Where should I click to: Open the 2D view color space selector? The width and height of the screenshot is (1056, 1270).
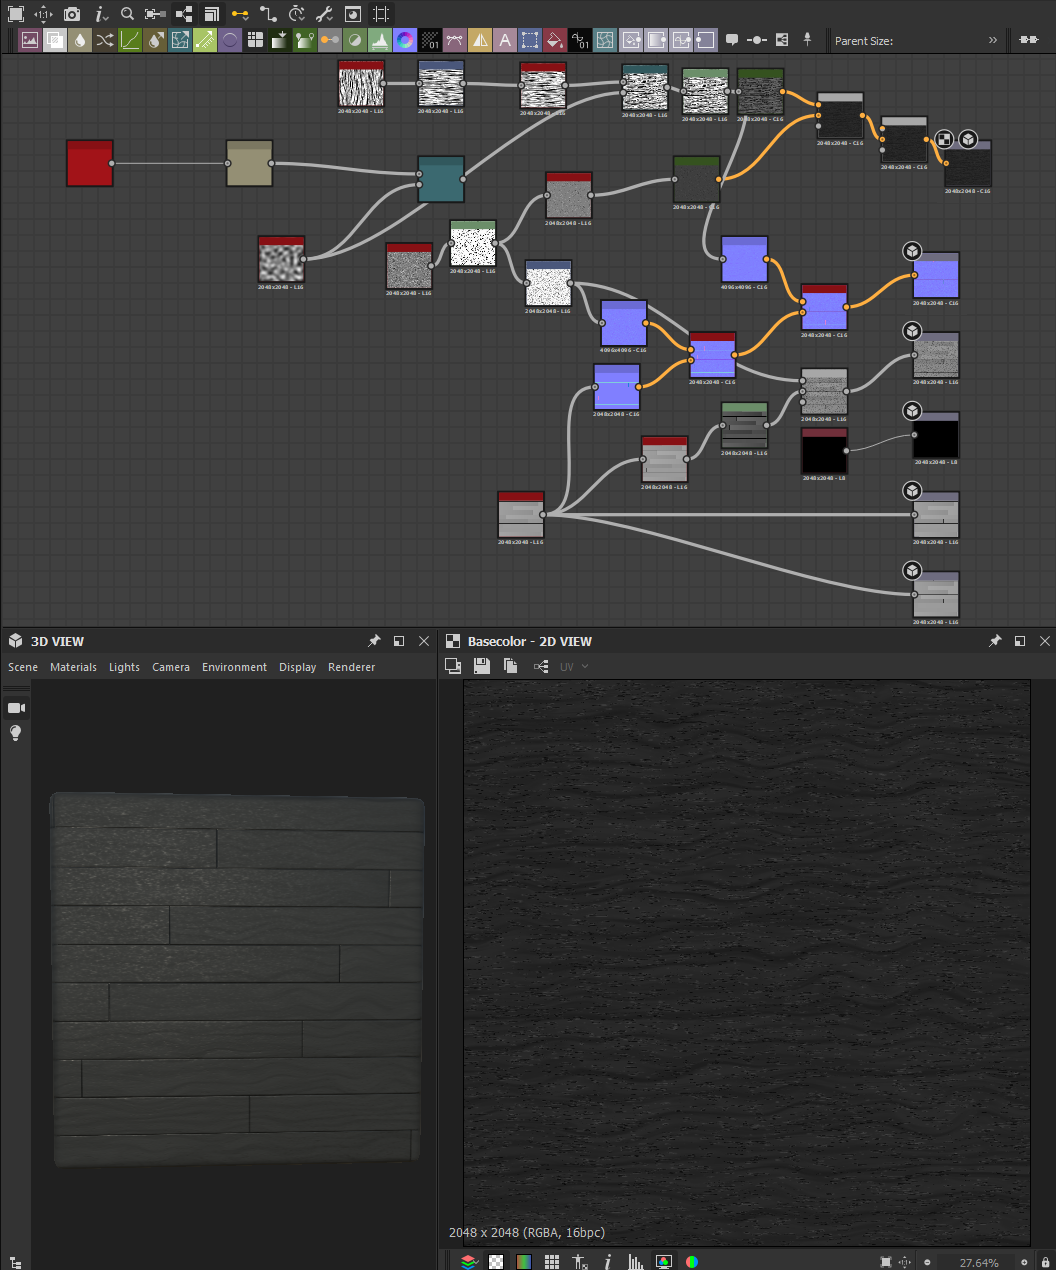coord(664,1262)
